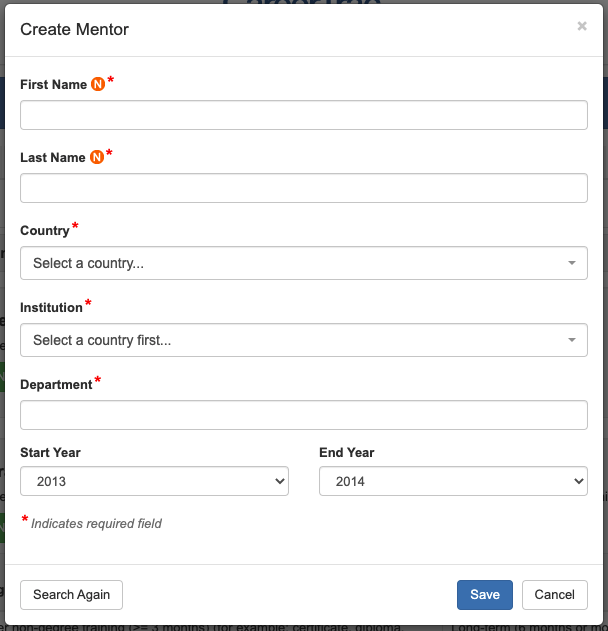Click the orange N icon beside First Name

point(98,85)
